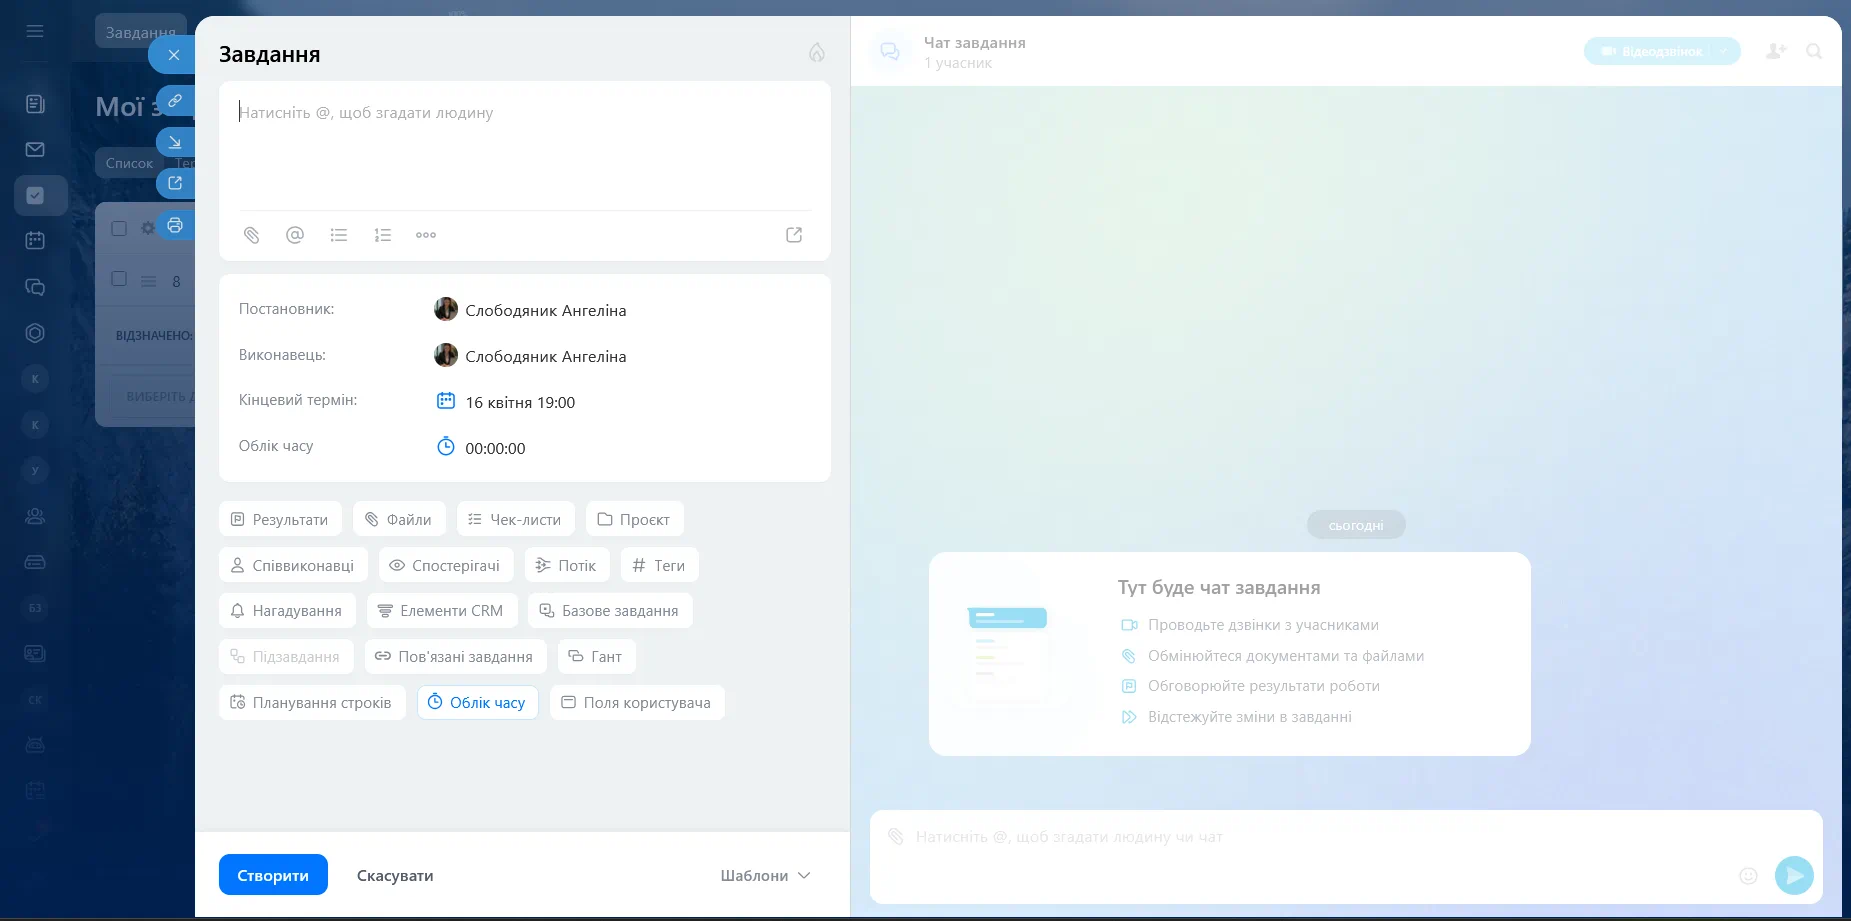Screen dimensions: 1851x921
Task: Open the Відеодзвінок button dropdown arrow
Action: click(x=1724, y=51)
